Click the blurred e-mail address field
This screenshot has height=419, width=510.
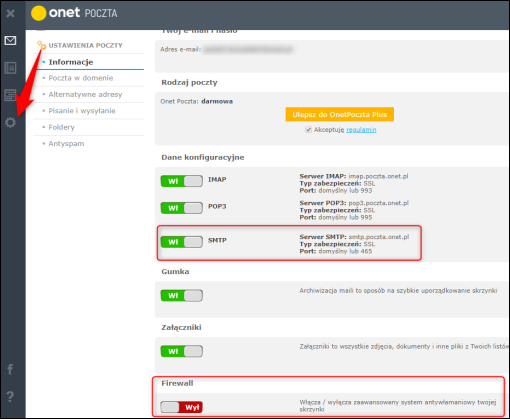[248, 50]
